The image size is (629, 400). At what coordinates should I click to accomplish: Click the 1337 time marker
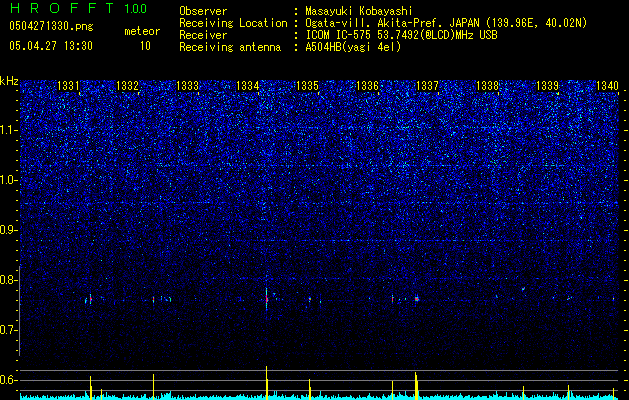[428, 86]
